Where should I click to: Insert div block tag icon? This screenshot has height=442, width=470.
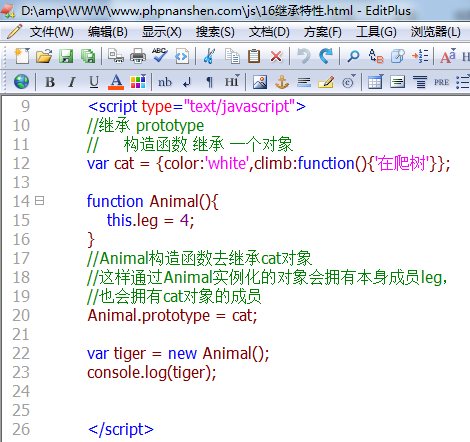point(397,82)
